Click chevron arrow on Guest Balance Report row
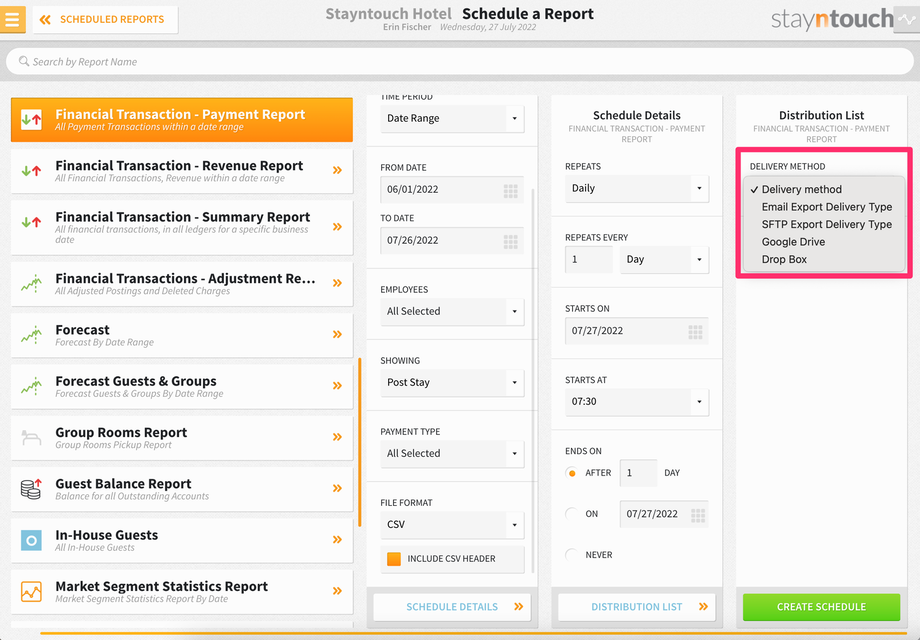Viewport: 920px width, 640px height. click(337, 488)
